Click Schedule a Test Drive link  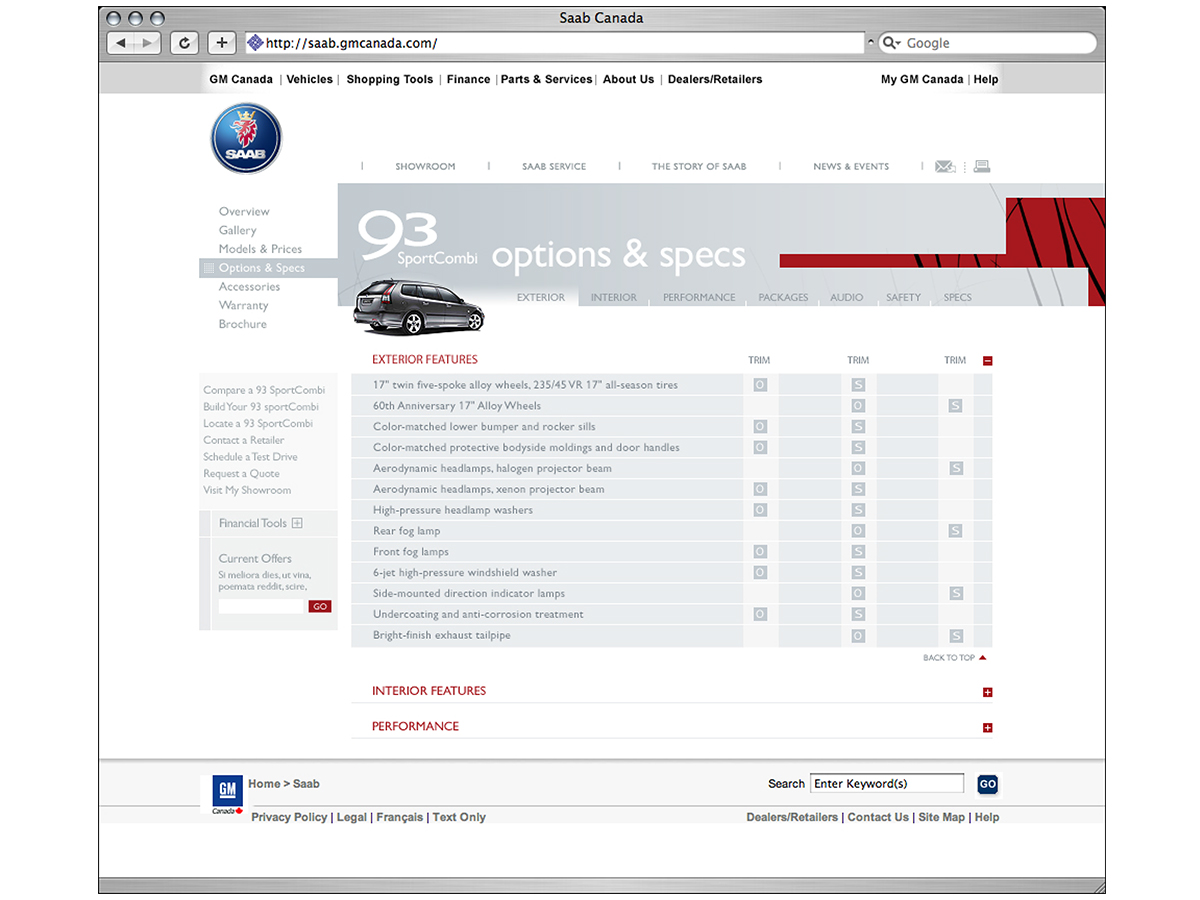coord(250,457)
